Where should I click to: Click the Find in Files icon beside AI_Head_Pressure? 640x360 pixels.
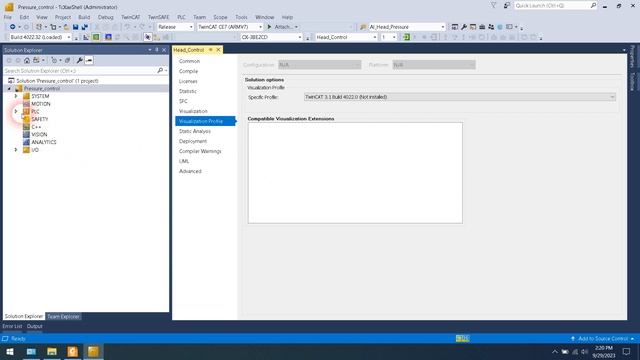click(x=363, y=27)
